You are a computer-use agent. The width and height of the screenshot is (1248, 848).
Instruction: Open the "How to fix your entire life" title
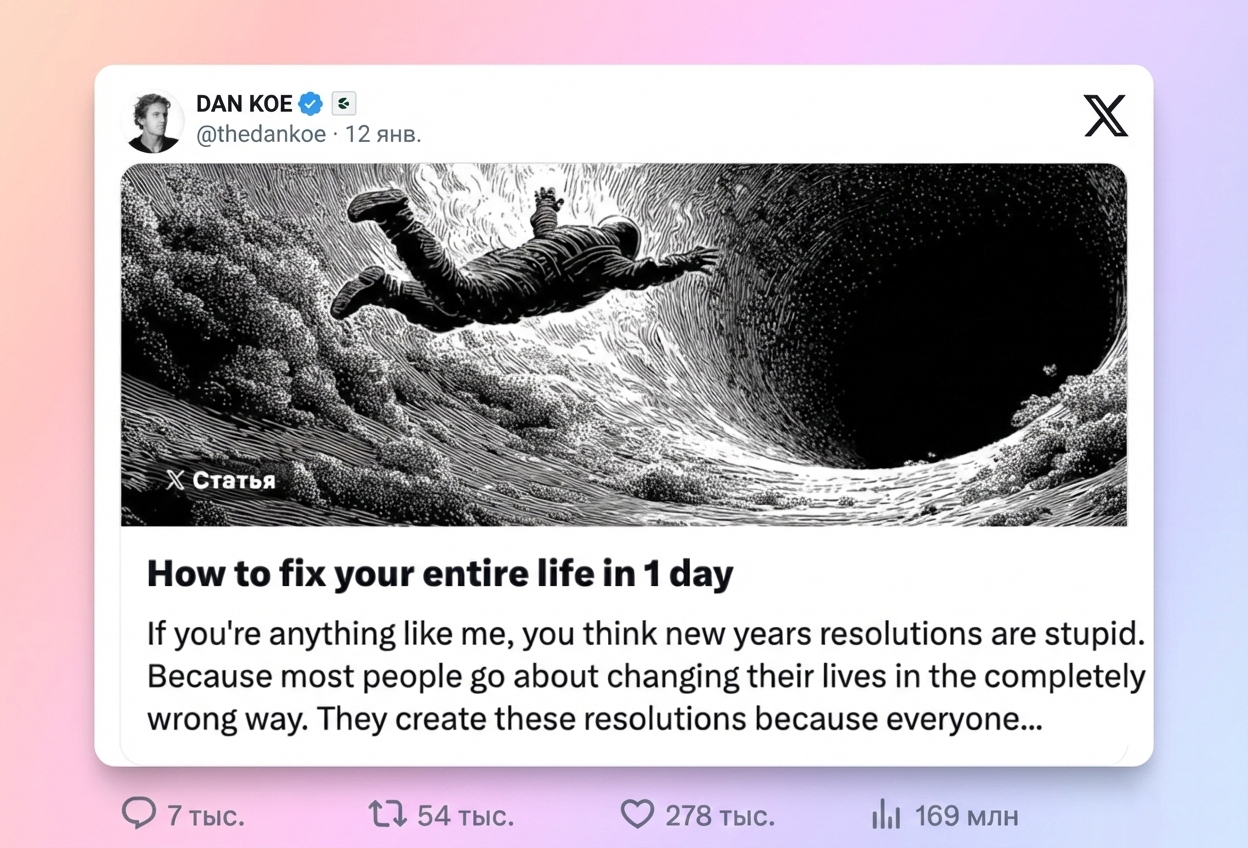pyautogui.click(x=440, y=574)
